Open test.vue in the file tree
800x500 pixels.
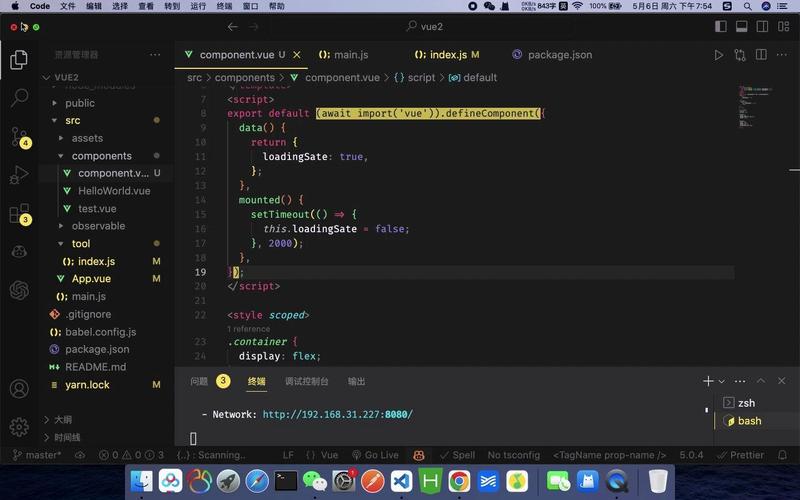click(97, 209)
